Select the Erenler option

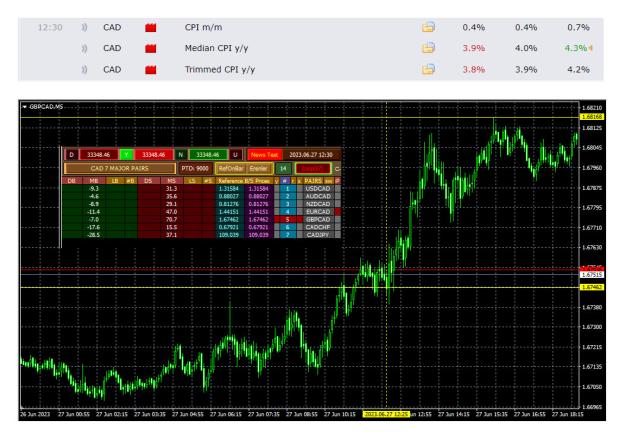[259, 168]
